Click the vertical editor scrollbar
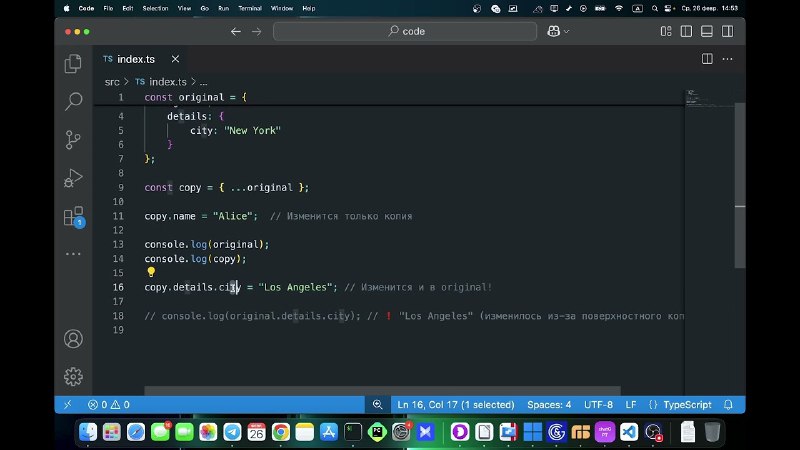The height and width of the screenshot is (450, 800). [740, 185]
